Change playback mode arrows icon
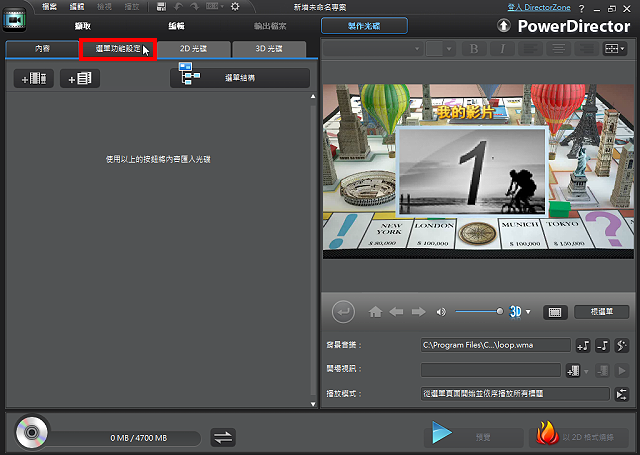Image resolution: width=640 pixels, height=455 pixels. pos(622,394)
